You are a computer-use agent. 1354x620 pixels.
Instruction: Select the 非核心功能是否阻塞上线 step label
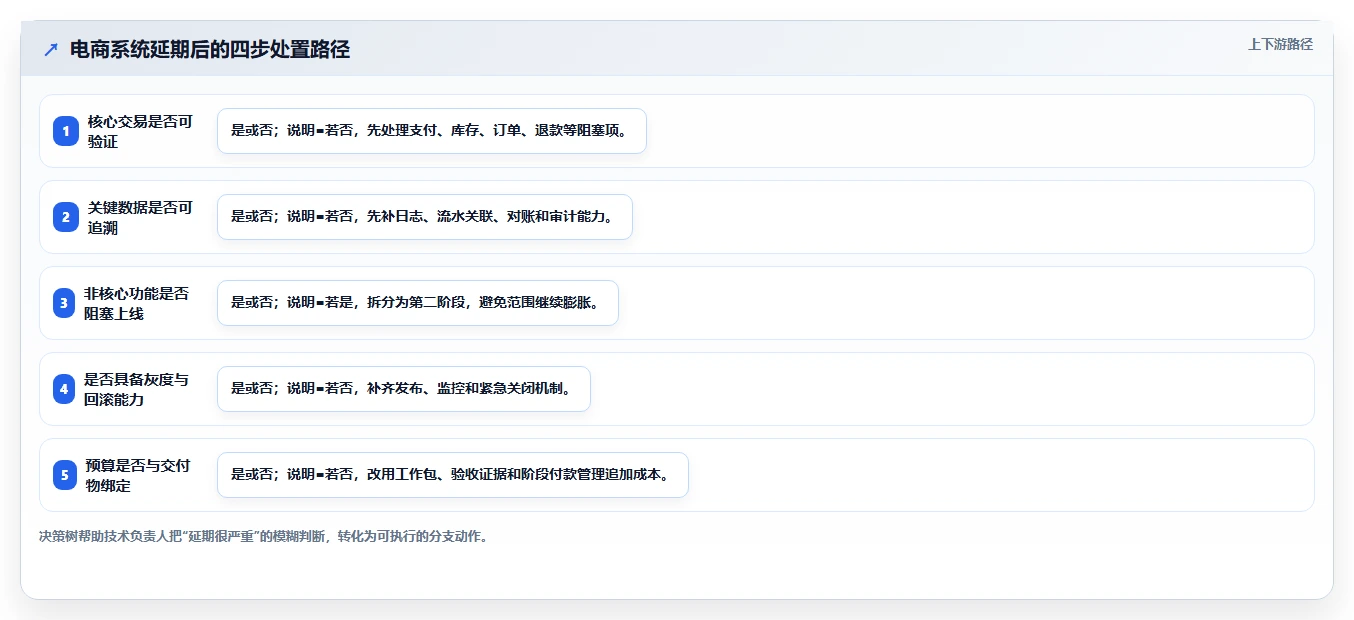pyautogui.click(x=136, y=303)
